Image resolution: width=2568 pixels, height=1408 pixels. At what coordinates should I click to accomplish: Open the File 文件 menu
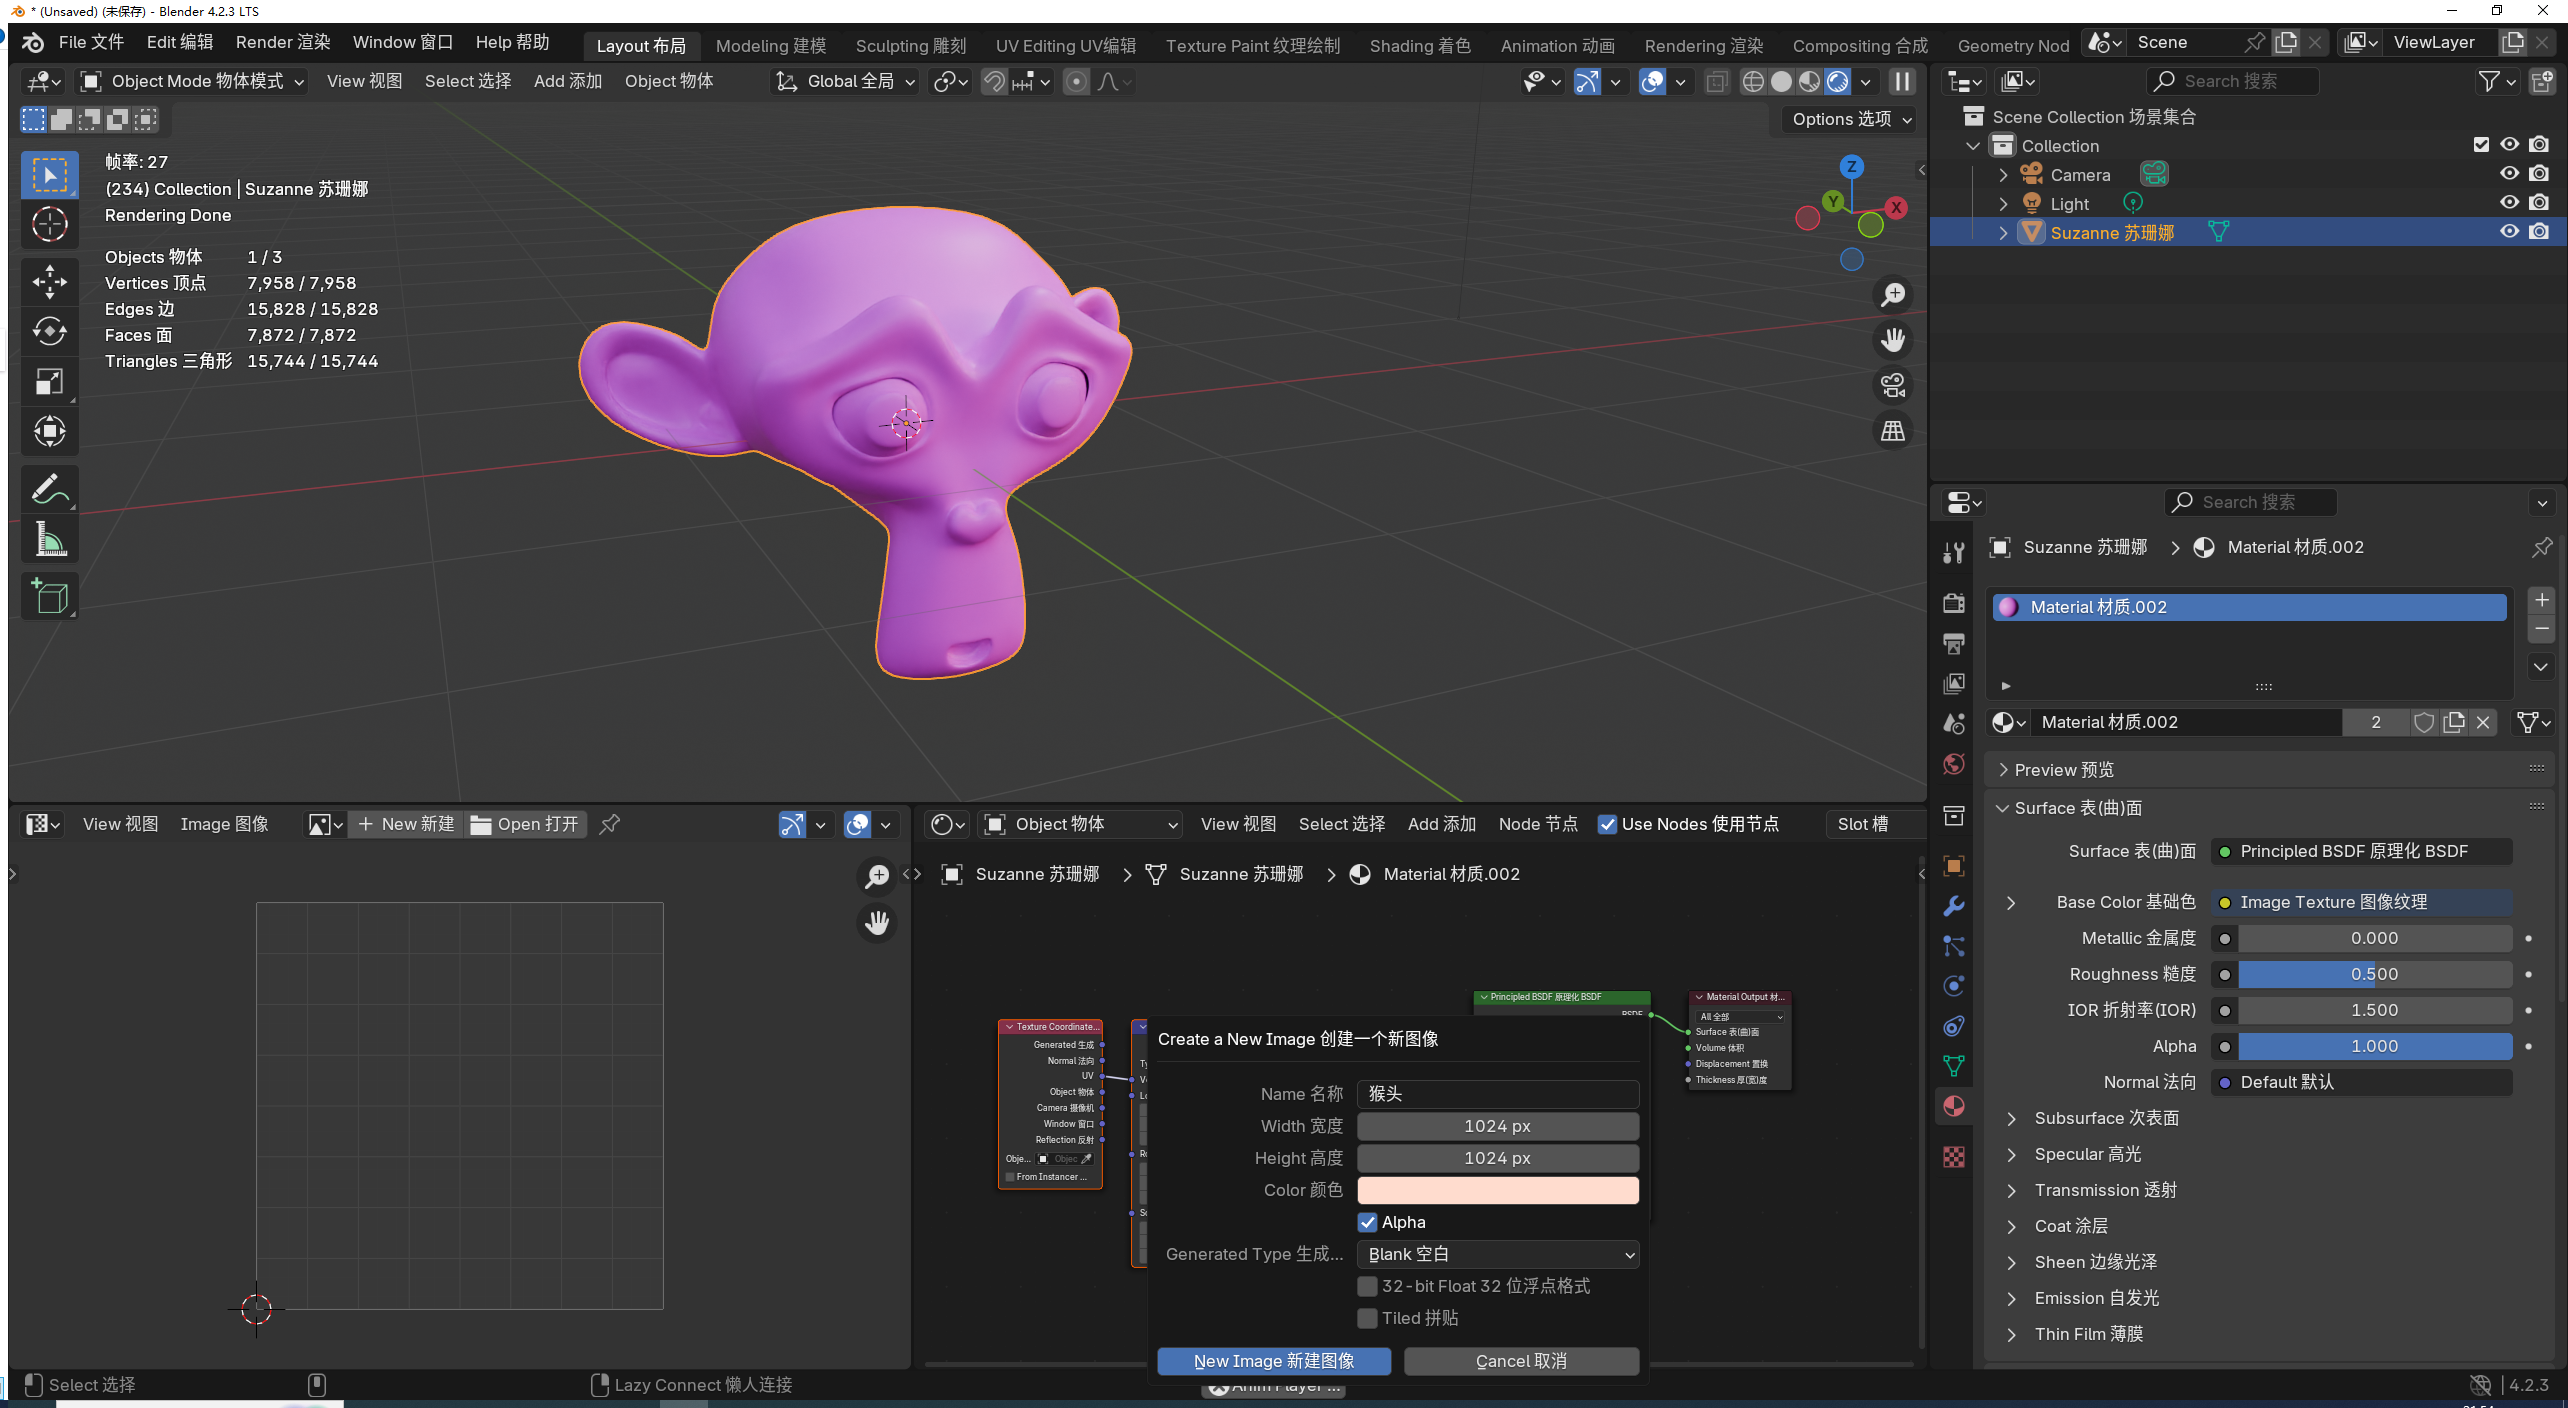coord(91,42)
